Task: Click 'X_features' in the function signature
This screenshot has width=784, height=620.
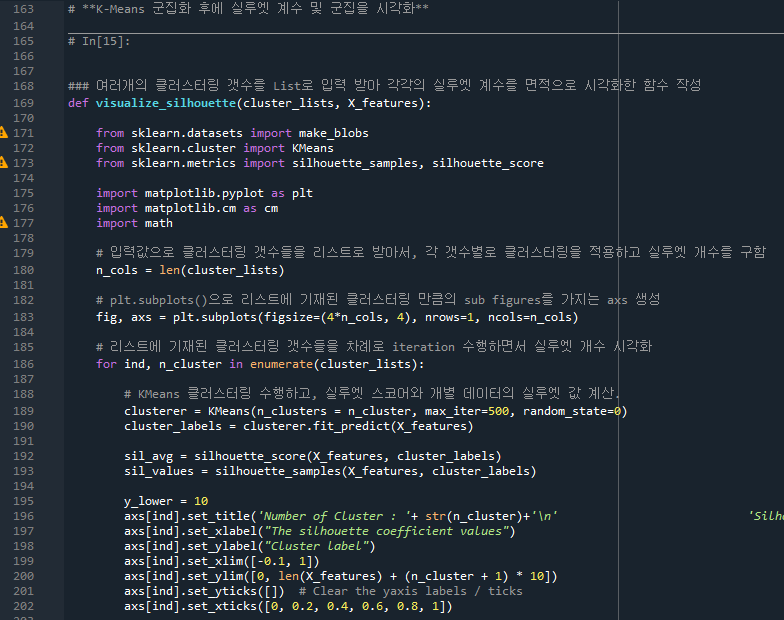Action: (382, 103)
